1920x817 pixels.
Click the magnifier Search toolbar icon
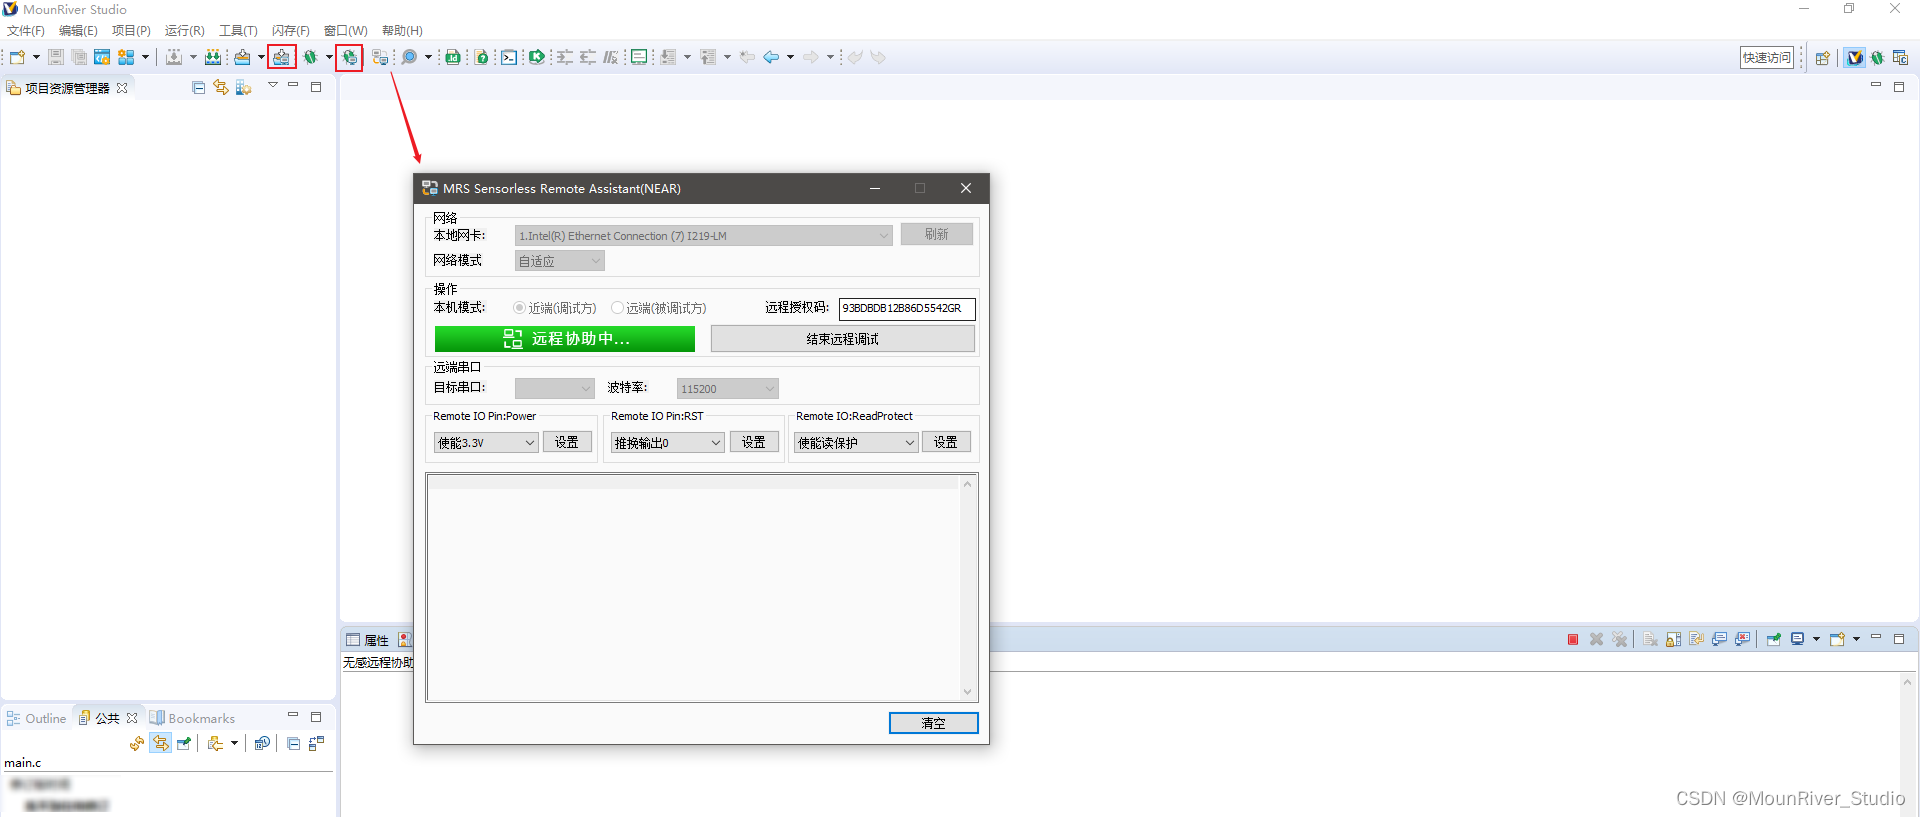(x=409, y=57)
